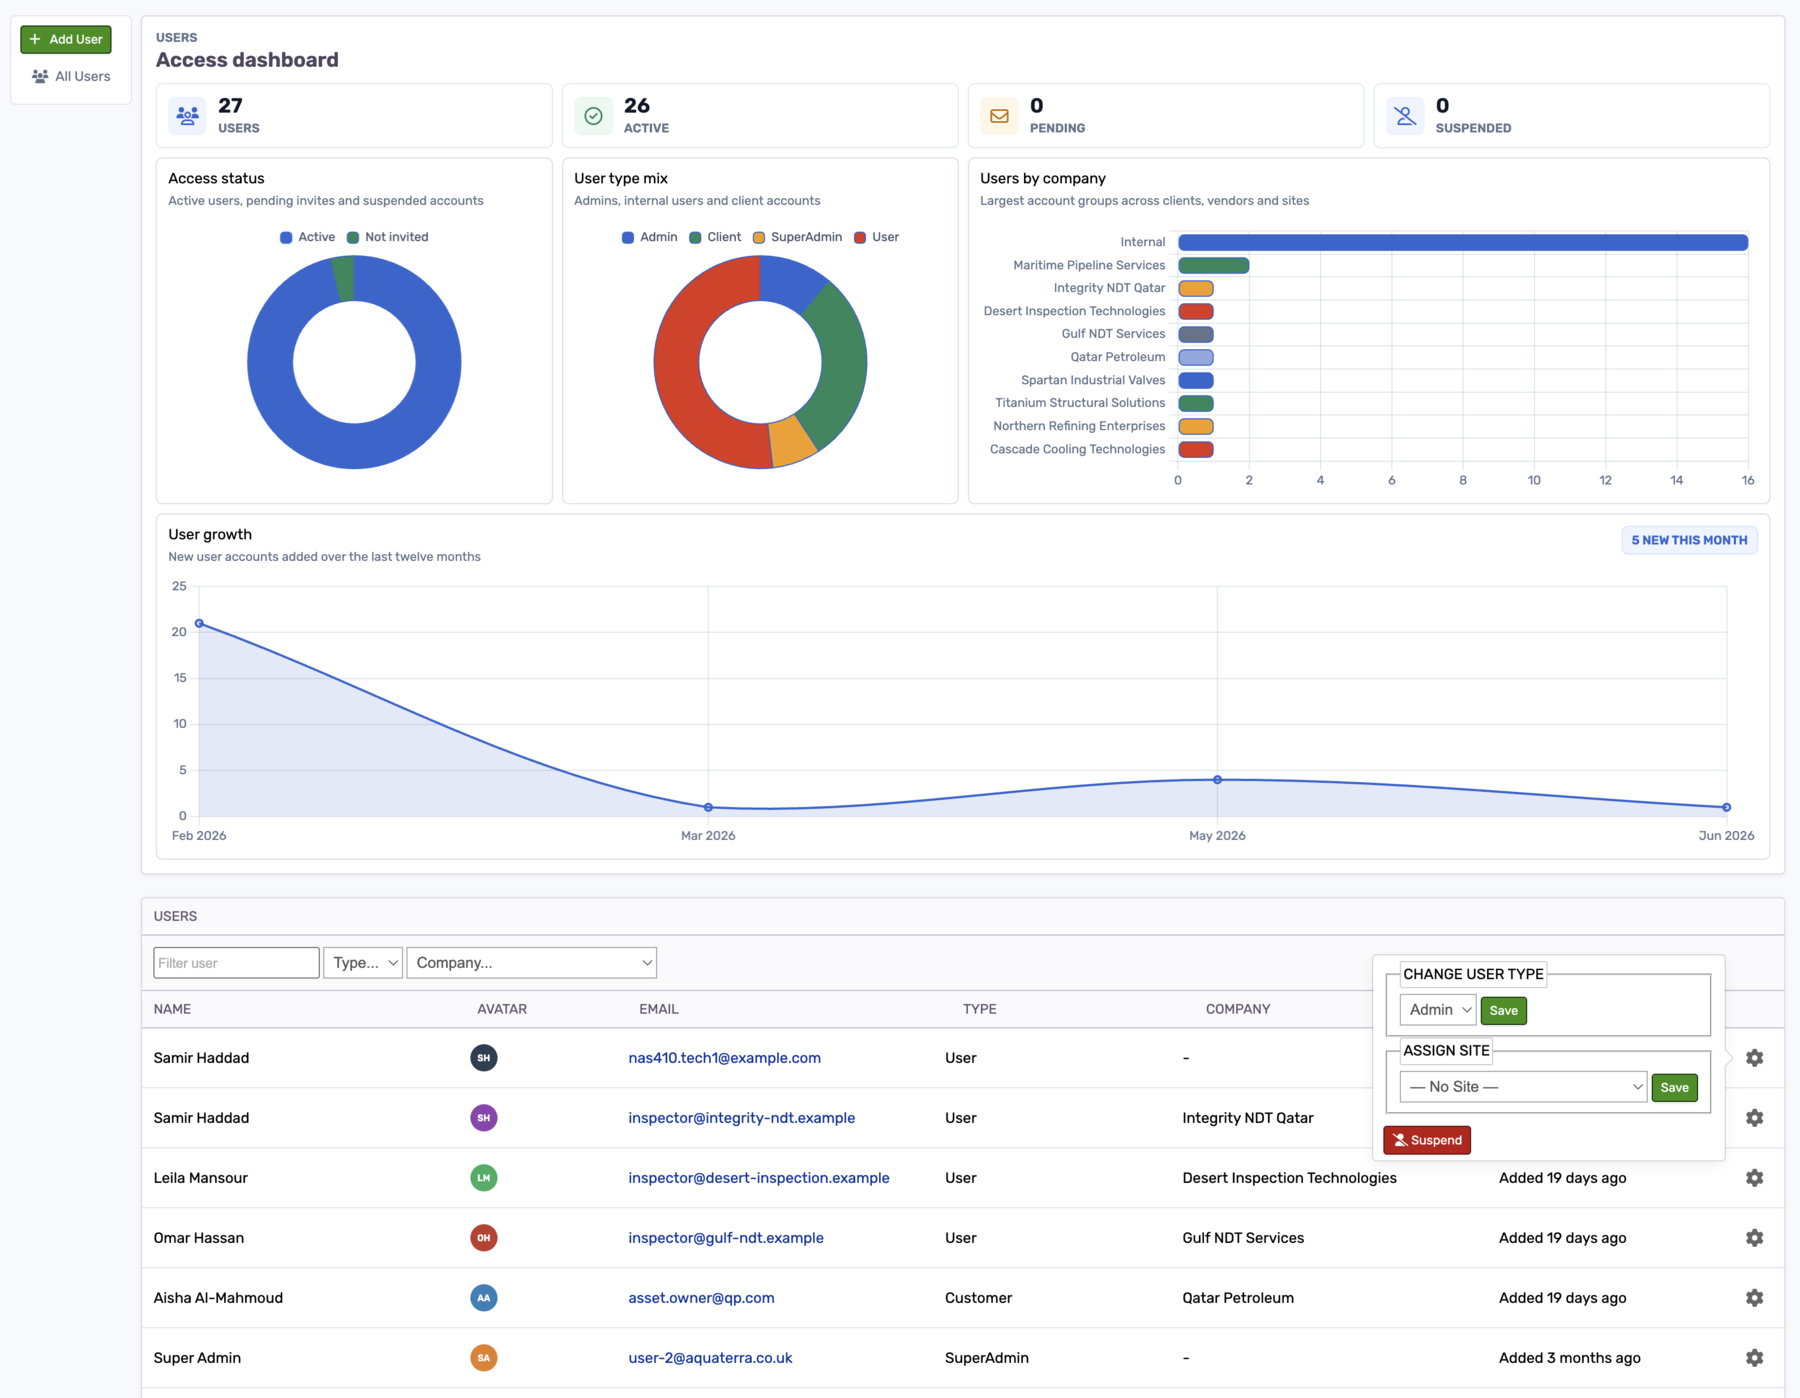This screenshot has width=1800, height=1398.
Task: Click the green checkmark icon in the Active card
Action: pos(593,116)
